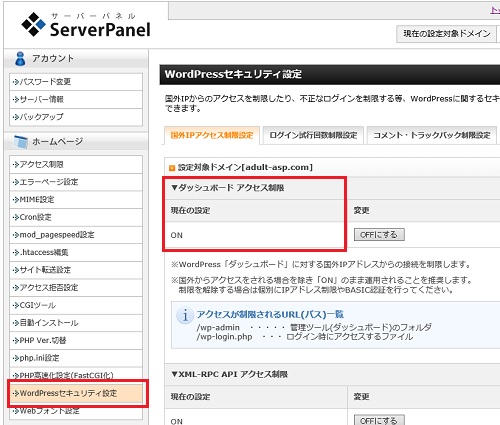Switch to ログイン試行回数制限設定 tab
Image resolution: width=500 pixels, height=425 pixels.
tap(313, 135)
